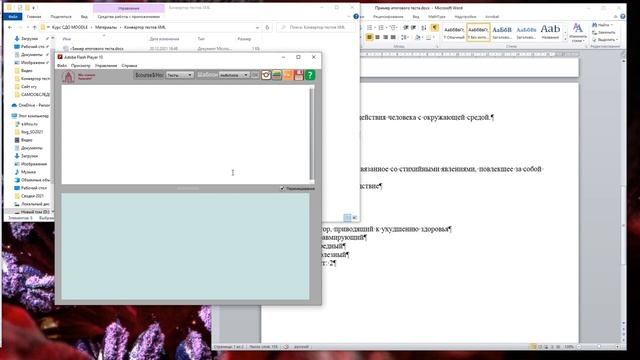Click the Explorer help icon under window controls

[356, 16]
